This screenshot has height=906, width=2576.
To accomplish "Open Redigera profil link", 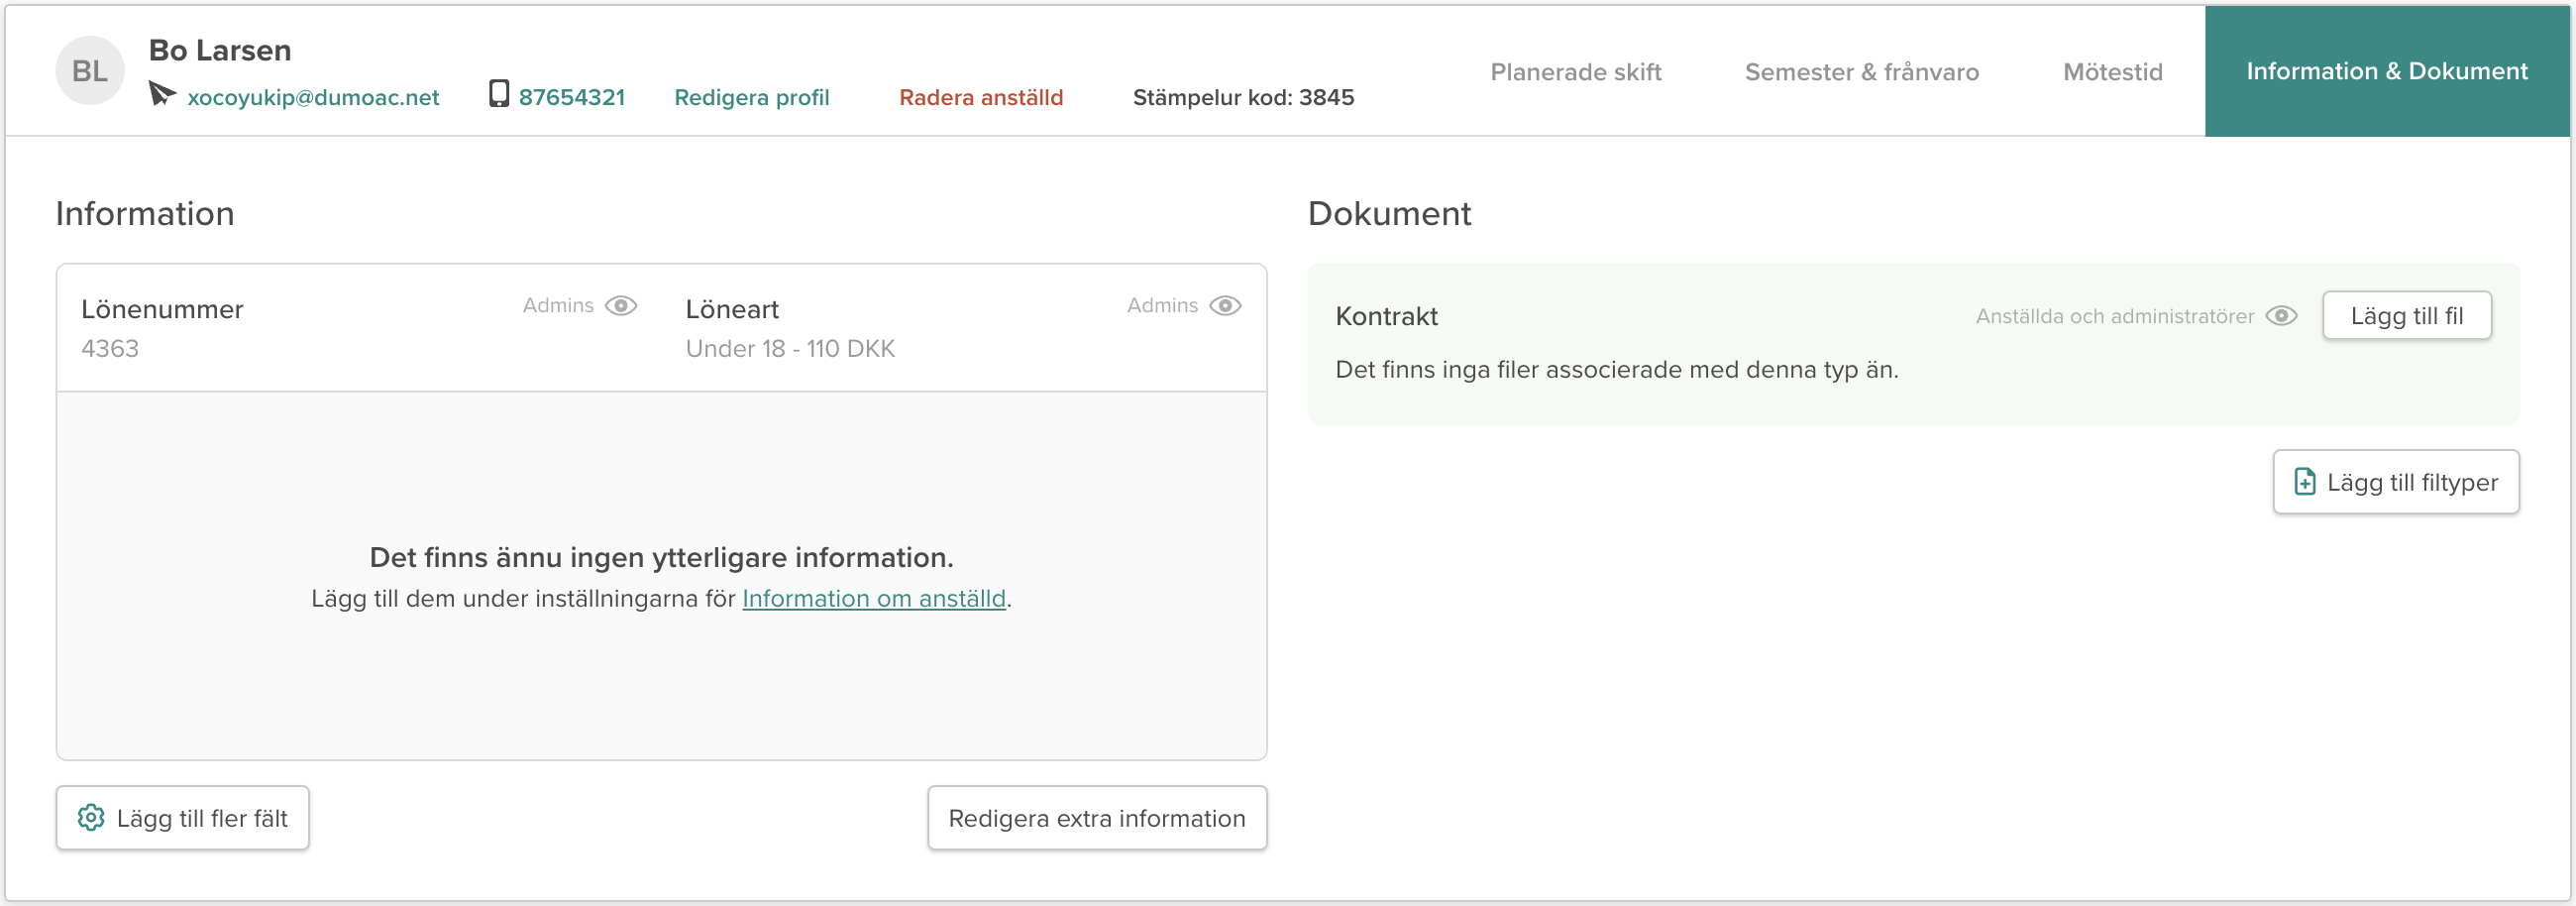I will pos(751,97).
